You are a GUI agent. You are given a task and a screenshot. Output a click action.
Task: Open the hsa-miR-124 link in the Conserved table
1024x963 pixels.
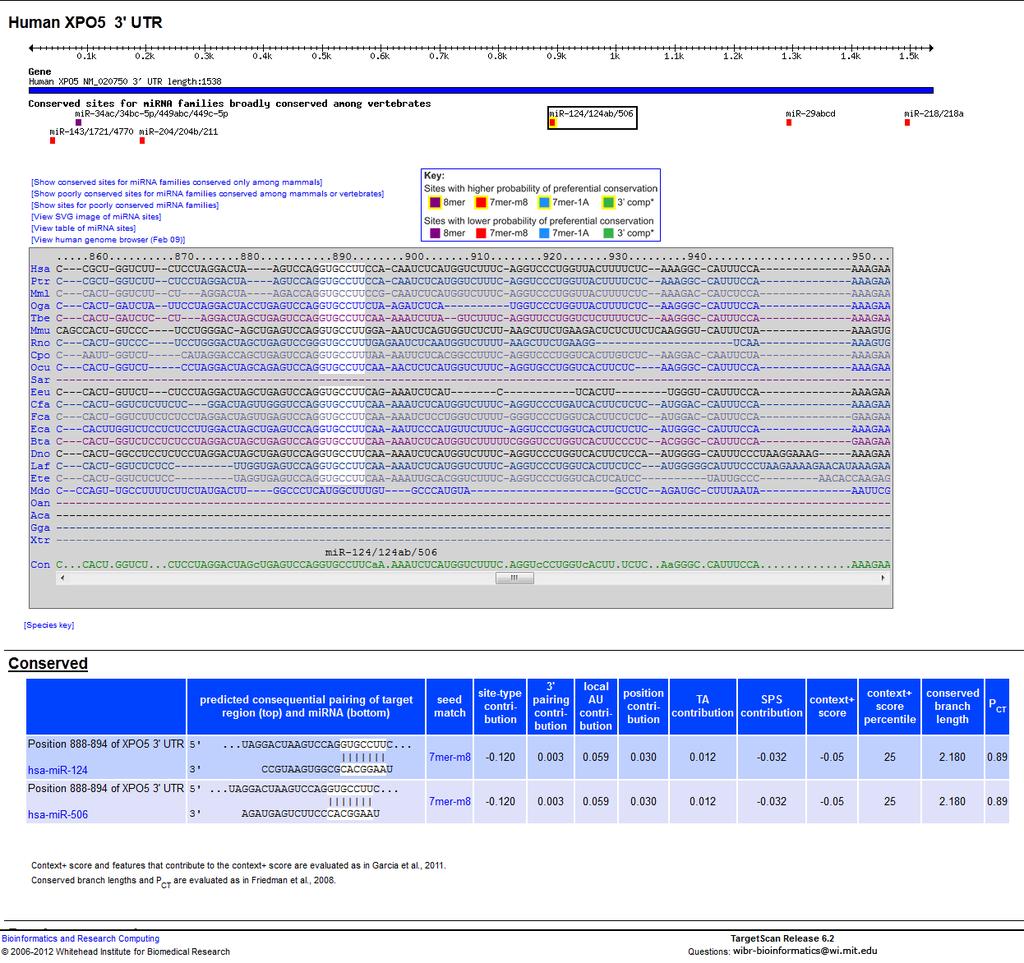pyautogui.click(x=57, y=770)
